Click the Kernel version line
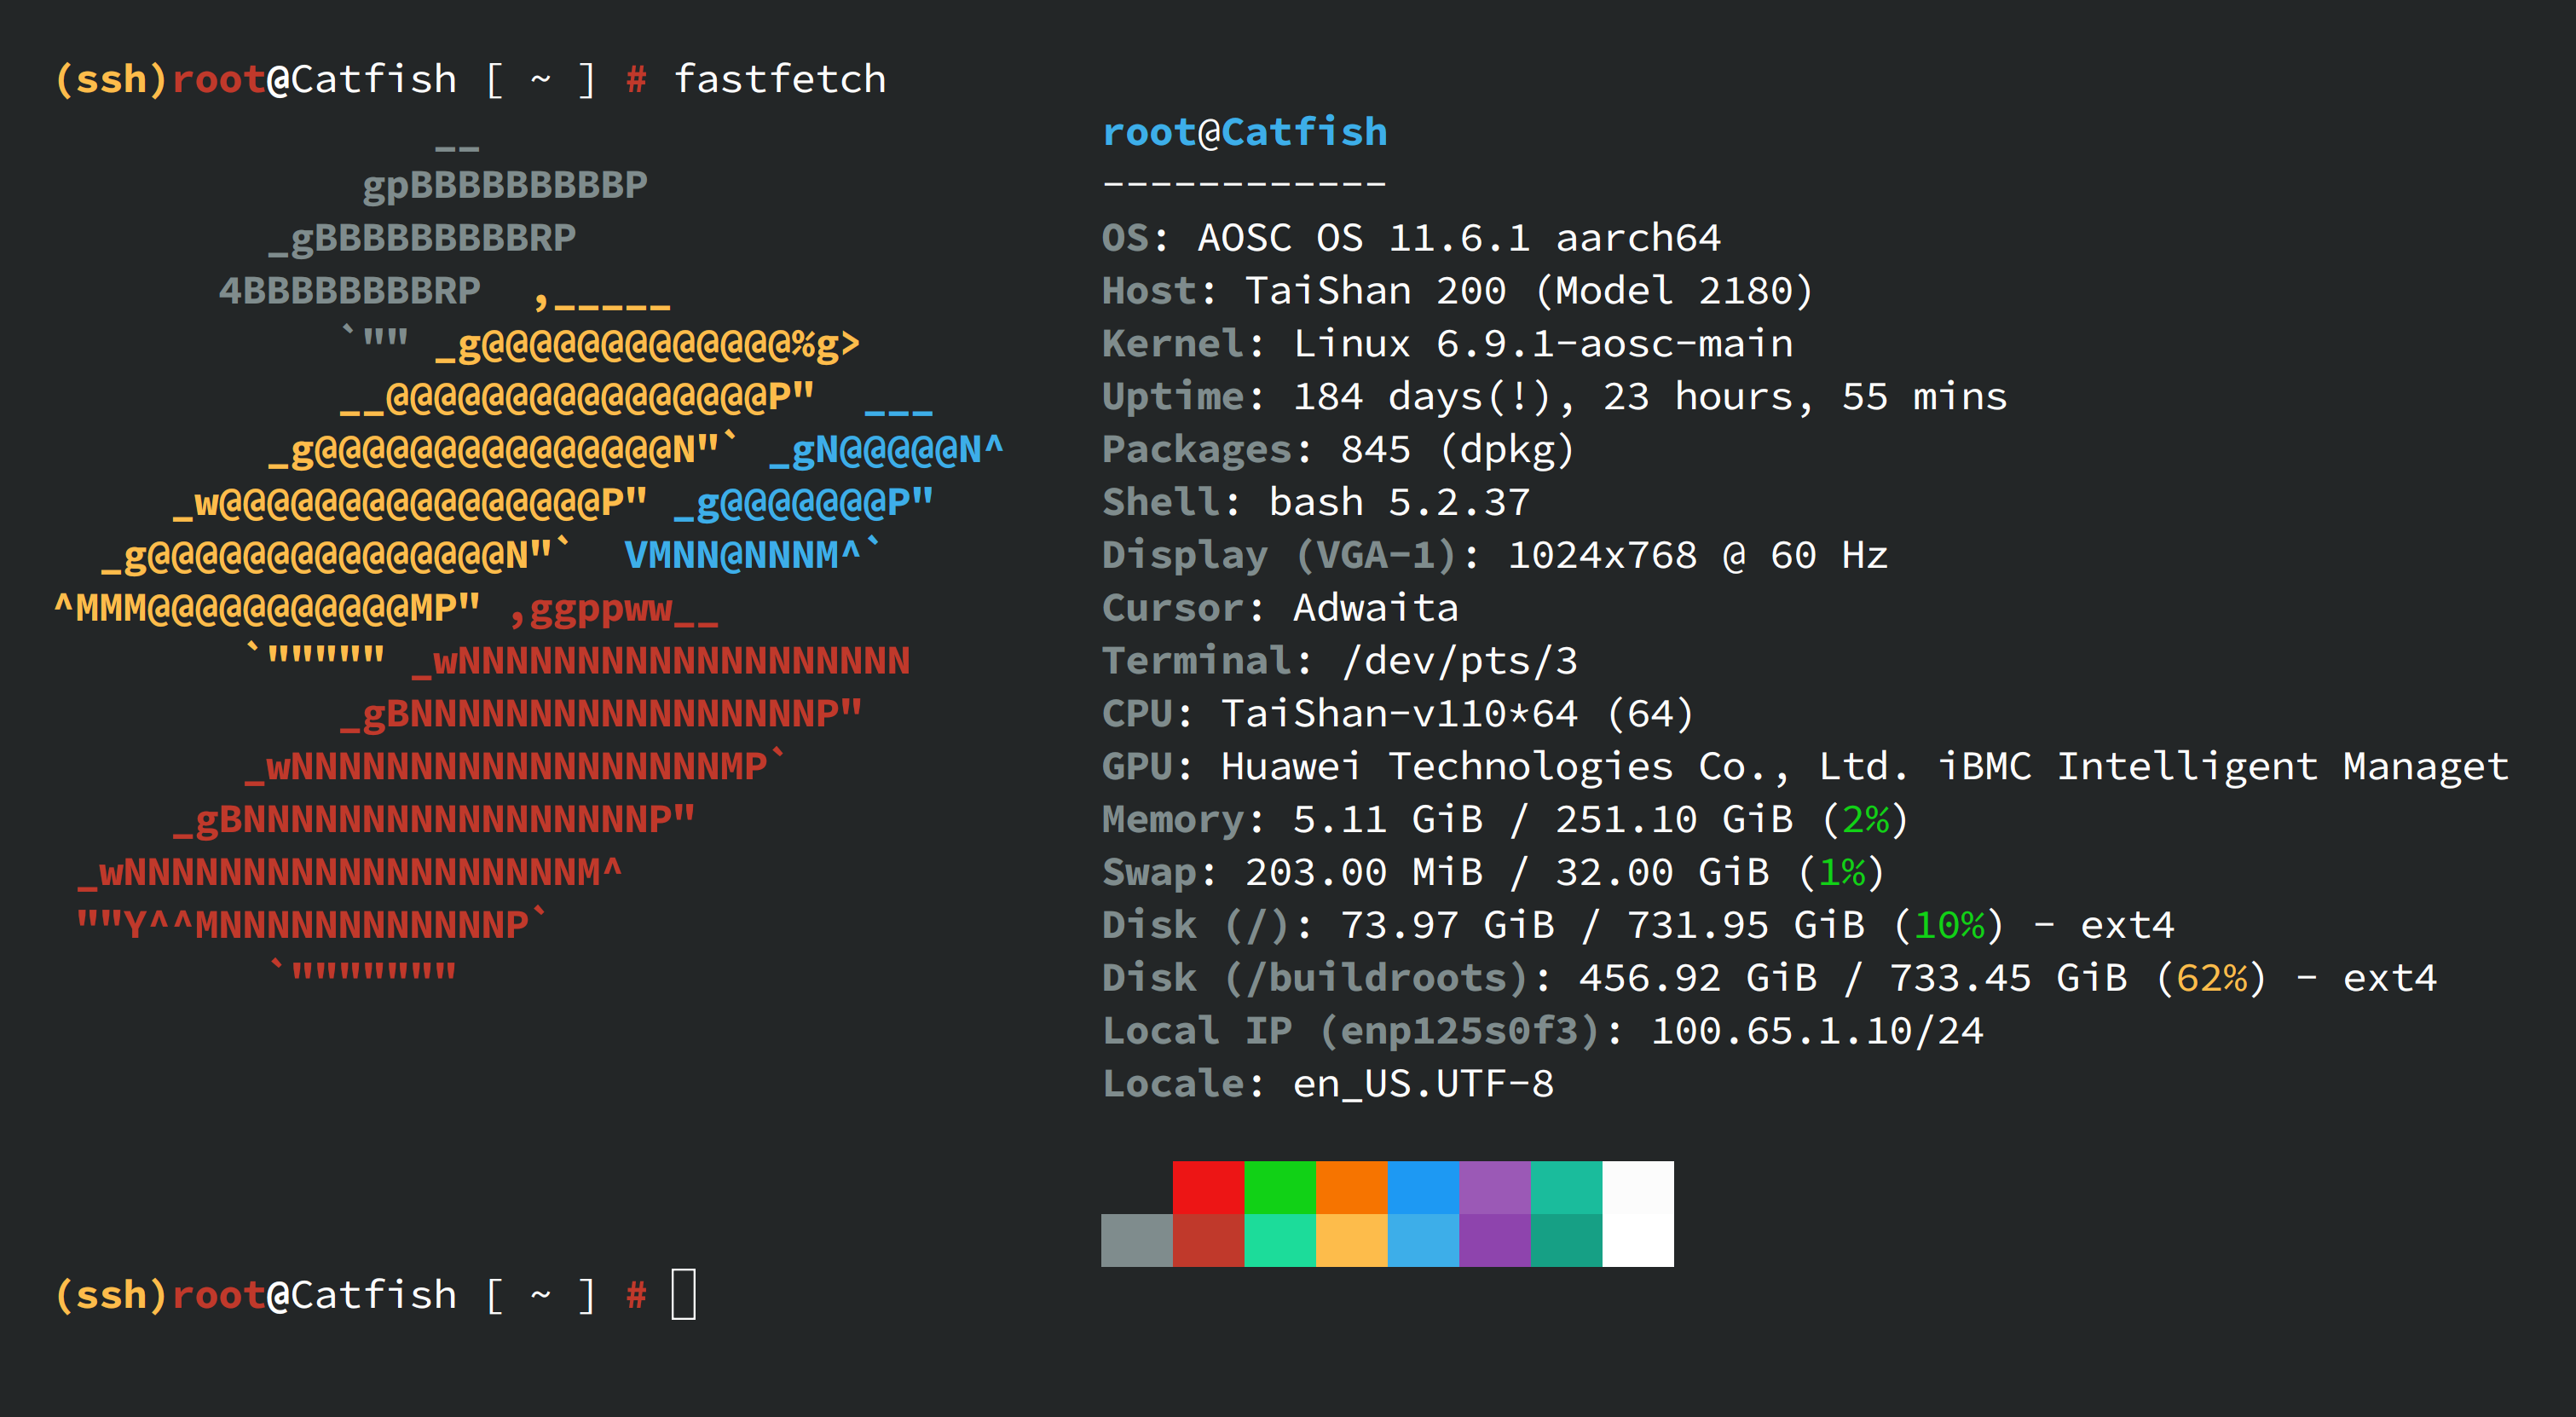This screenshot has width=2576, height=1417. 1446,344
